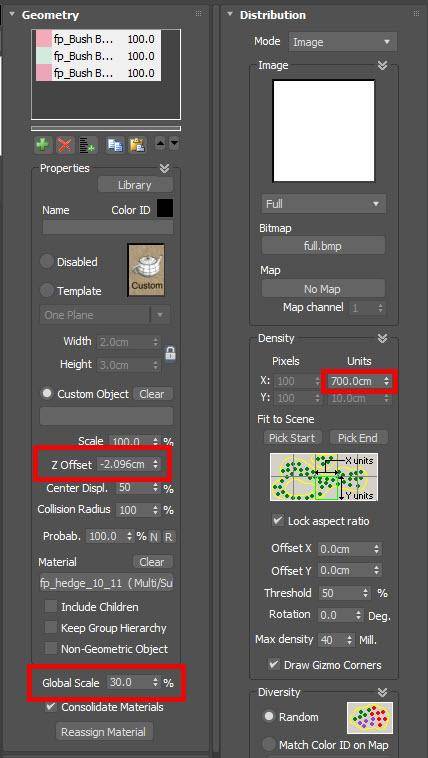Click the first pink fp_Bush list item
The height and width of the screenshot is (758, 428).
coord(98,39)
